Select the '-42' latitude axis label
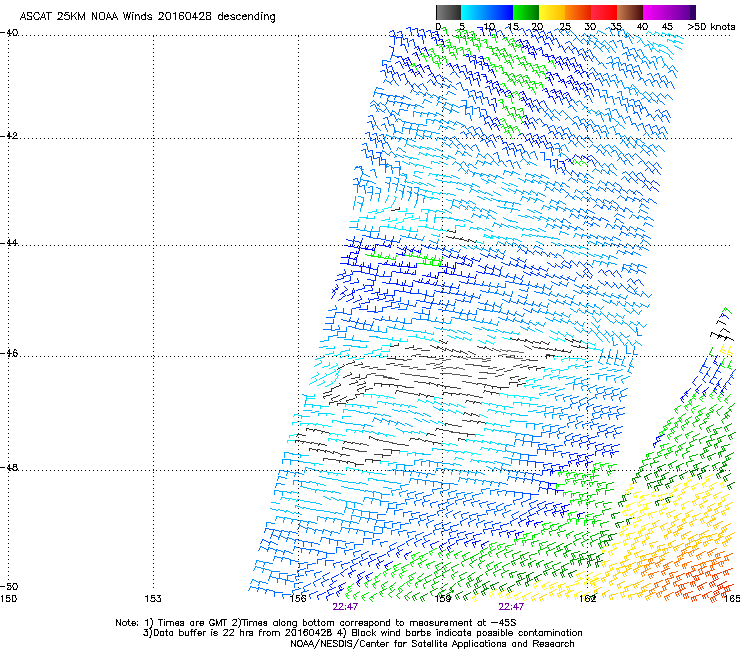 9,135
